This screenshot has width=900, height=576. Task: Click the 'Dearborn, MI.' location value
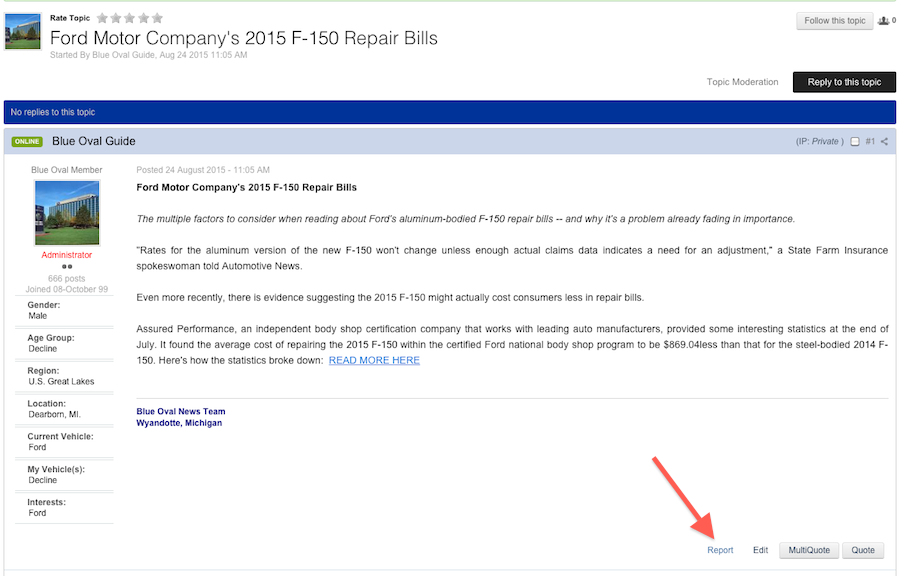click(55, 414)
